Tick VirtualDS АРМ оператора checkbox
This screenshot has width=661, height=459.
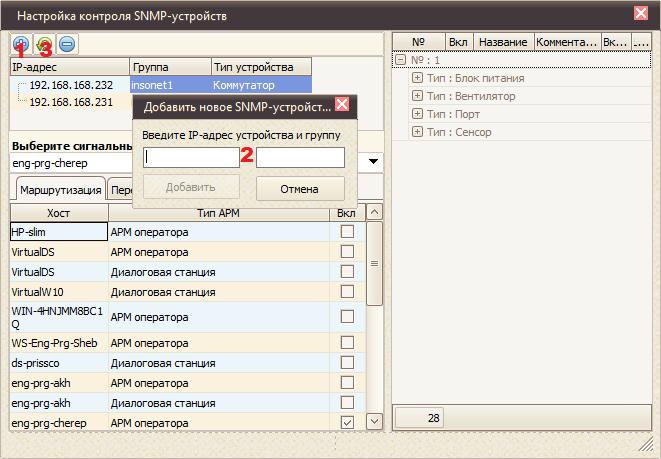point(347,252)
